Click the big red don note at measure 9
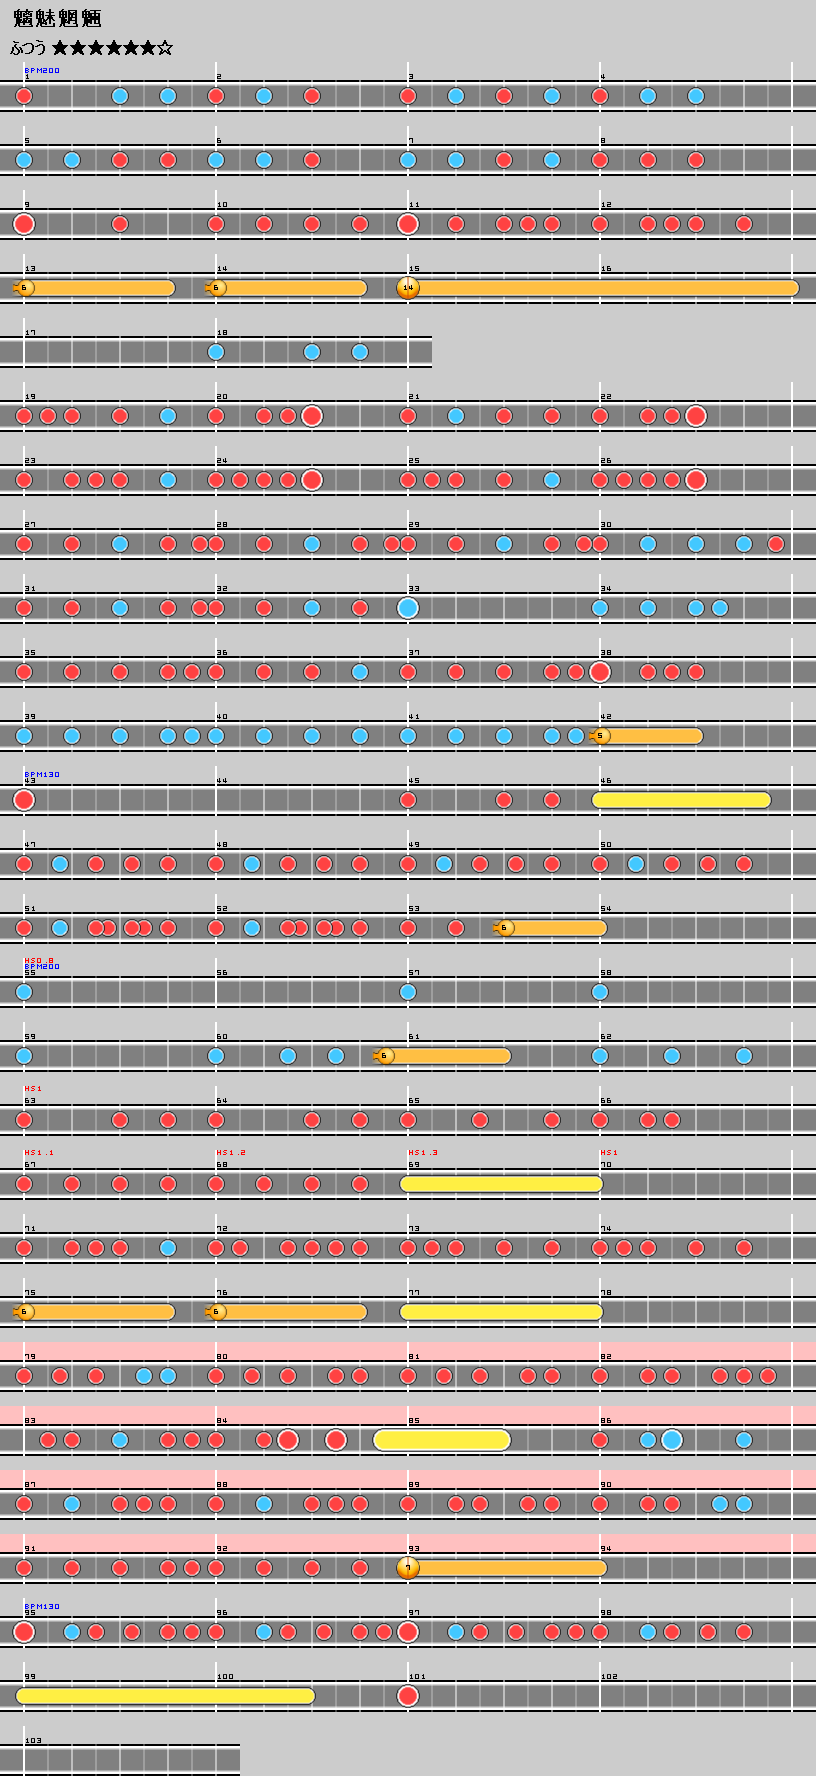 pyautogui.click(x=24, y=224)
